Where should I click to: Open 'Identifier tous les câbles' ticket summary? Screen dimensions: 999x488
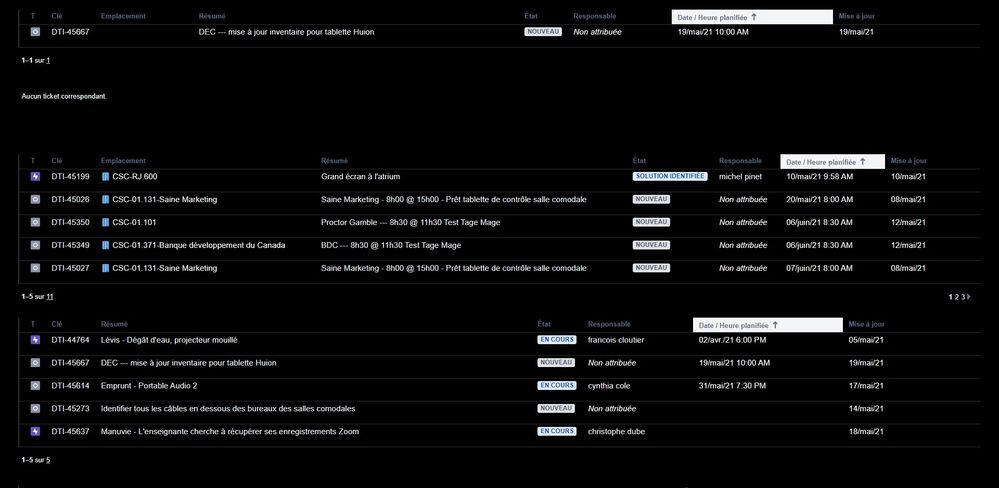[x=228, y=409]
